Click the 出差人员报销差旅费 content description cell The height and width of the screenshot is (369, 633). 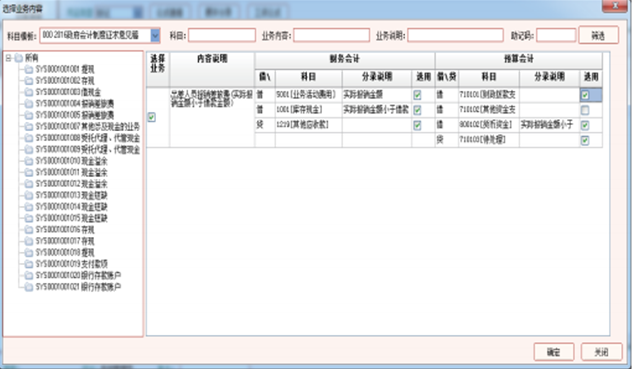pos(212,117)
